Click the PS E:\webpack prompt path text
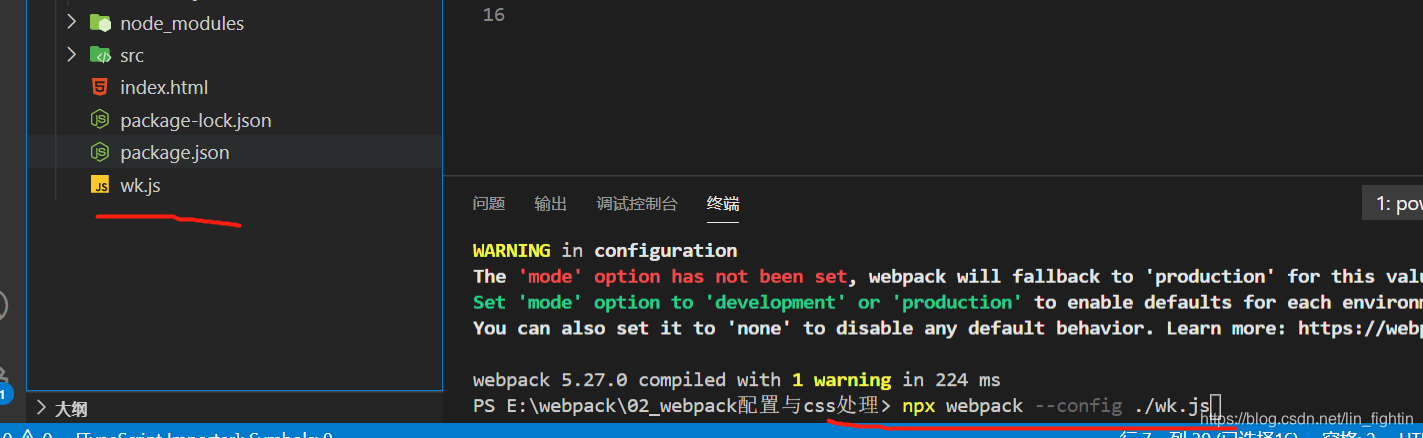 pyautogui.click(x=682, y=406)
